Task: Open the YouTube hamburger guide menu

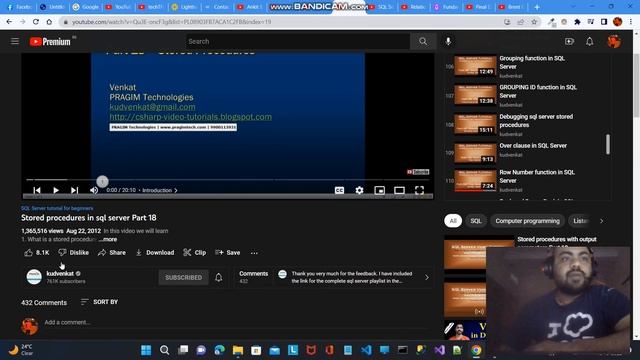Action: (x=15, y=41)
